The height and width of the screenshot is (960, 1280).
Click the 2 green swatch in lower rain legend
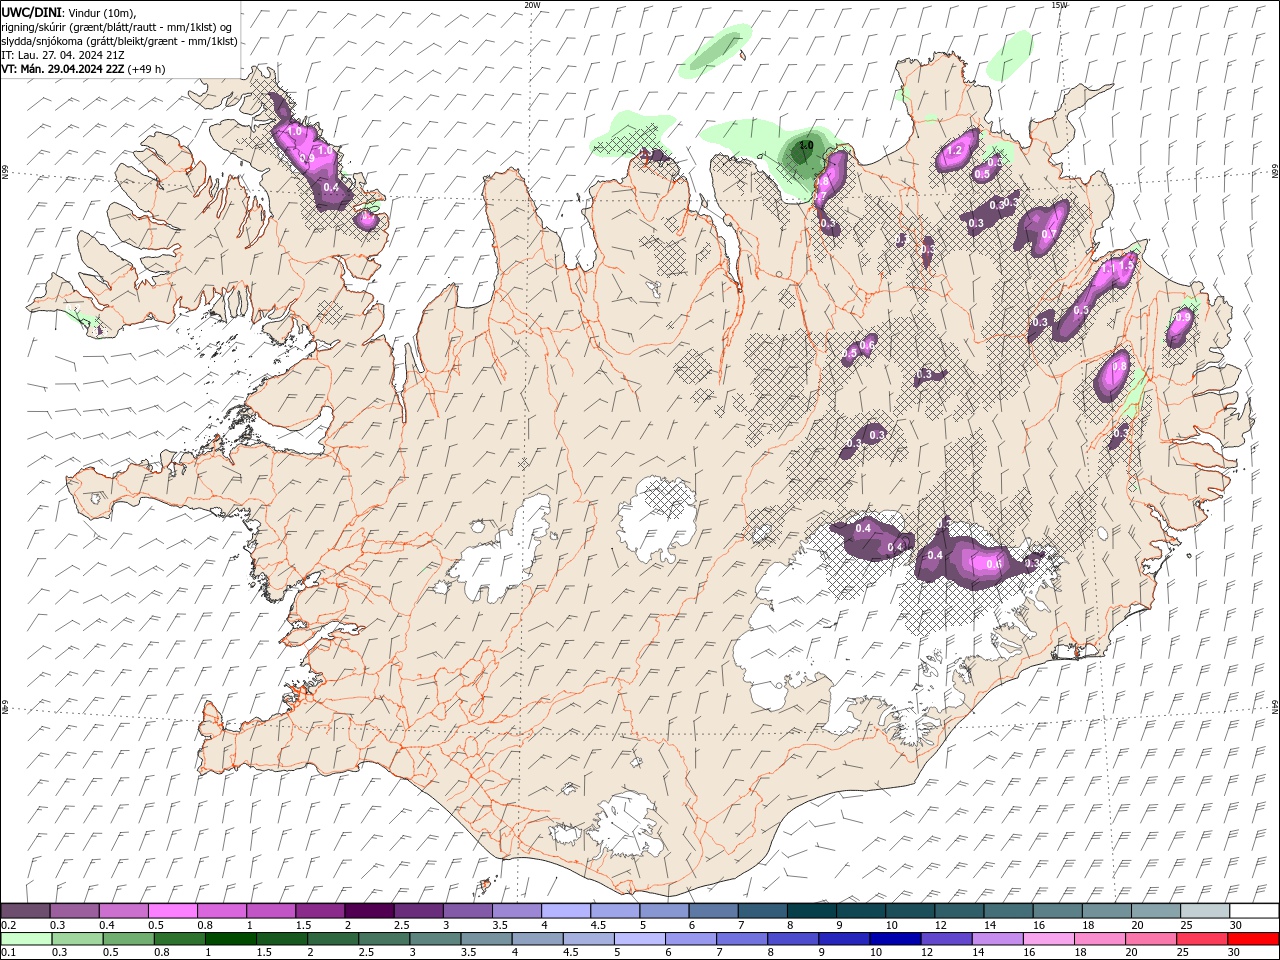pos(333,939)
